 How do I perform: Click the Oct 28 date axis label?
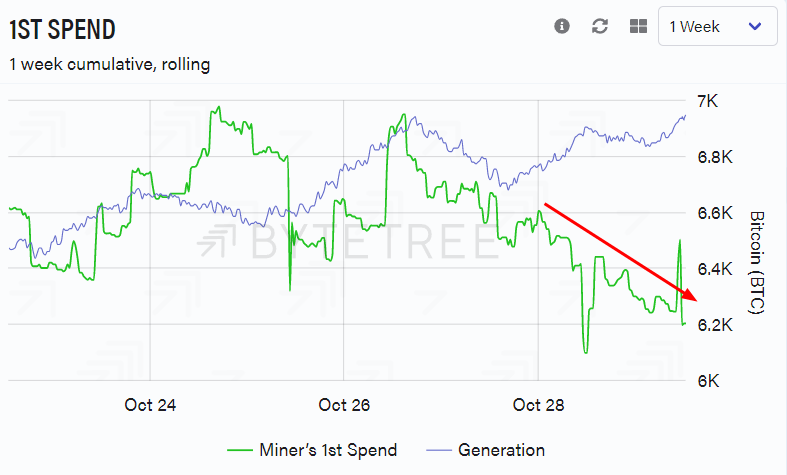click(x=538, y=405)
